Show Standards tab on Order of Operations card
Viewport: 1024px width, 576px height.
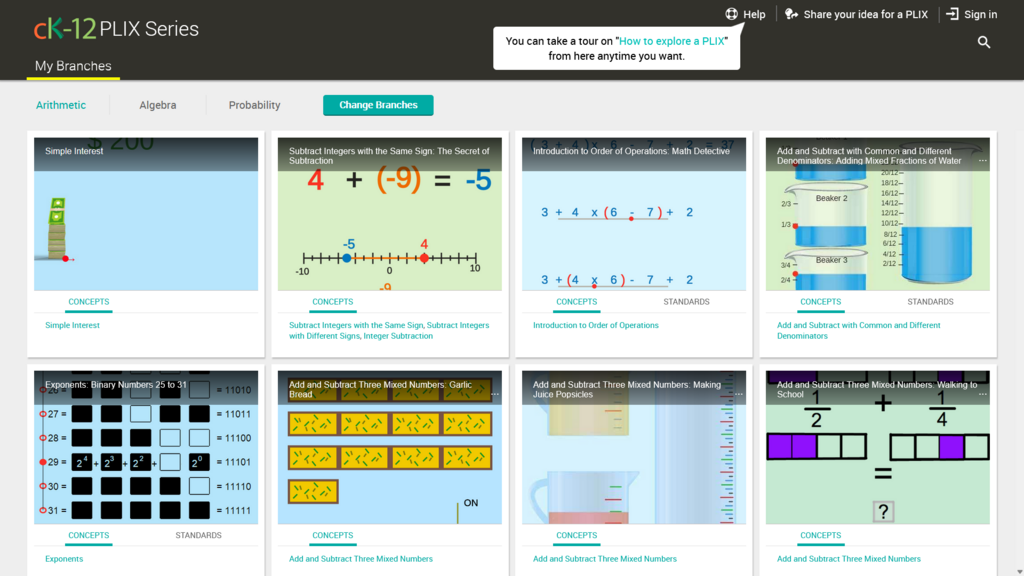(686, 301)
